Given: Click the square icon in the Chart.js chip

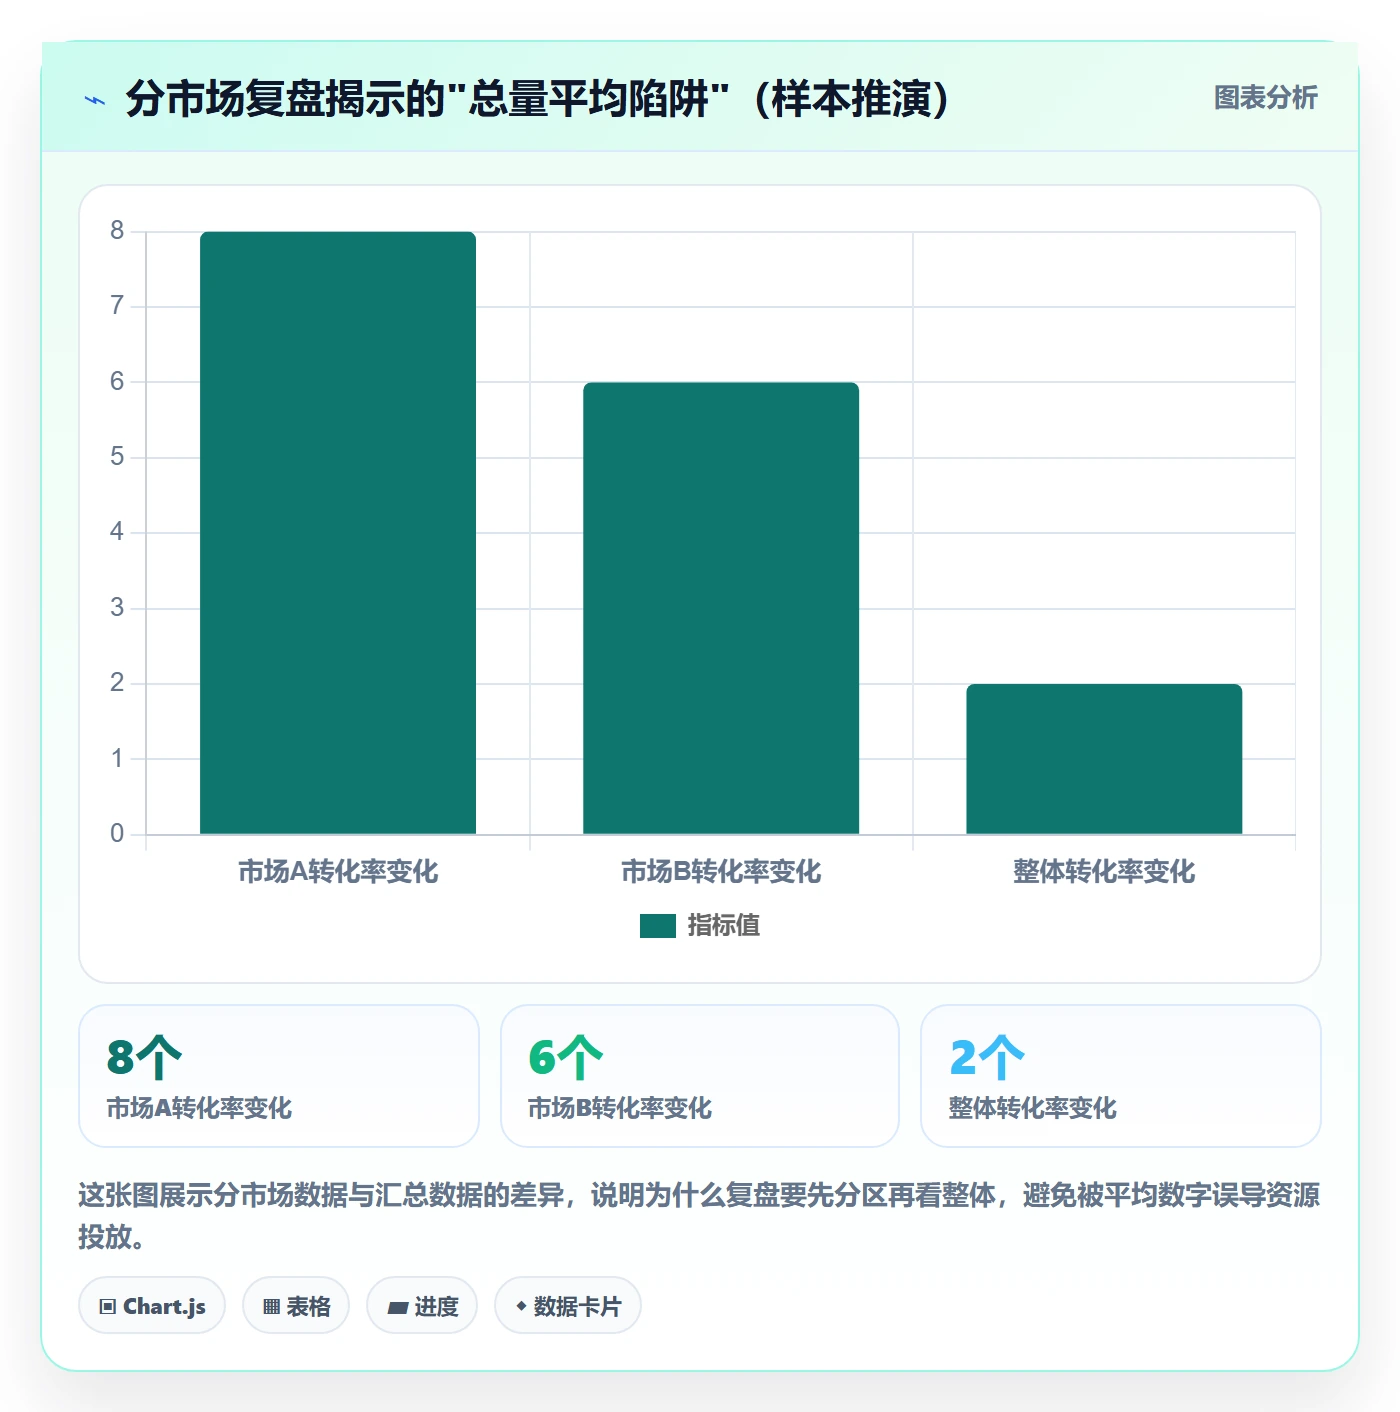Looking at the screenshot, I should pos(108,1307).
